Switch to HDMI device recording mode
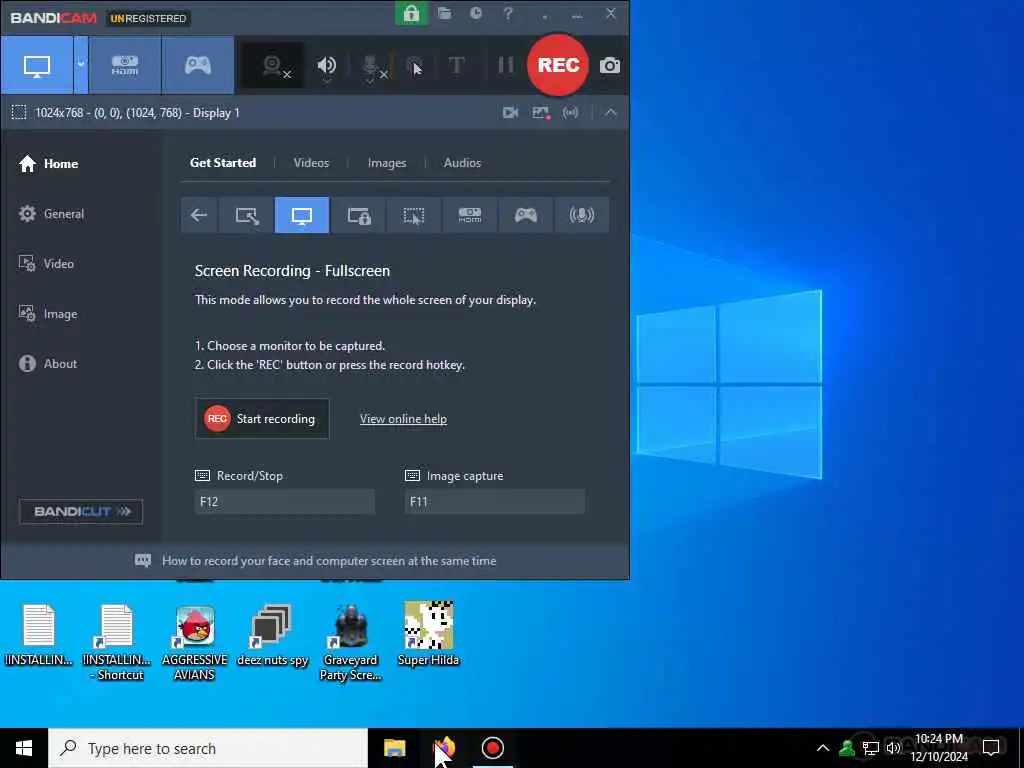This screenshot has height=768, width=1024. [125, 65]
